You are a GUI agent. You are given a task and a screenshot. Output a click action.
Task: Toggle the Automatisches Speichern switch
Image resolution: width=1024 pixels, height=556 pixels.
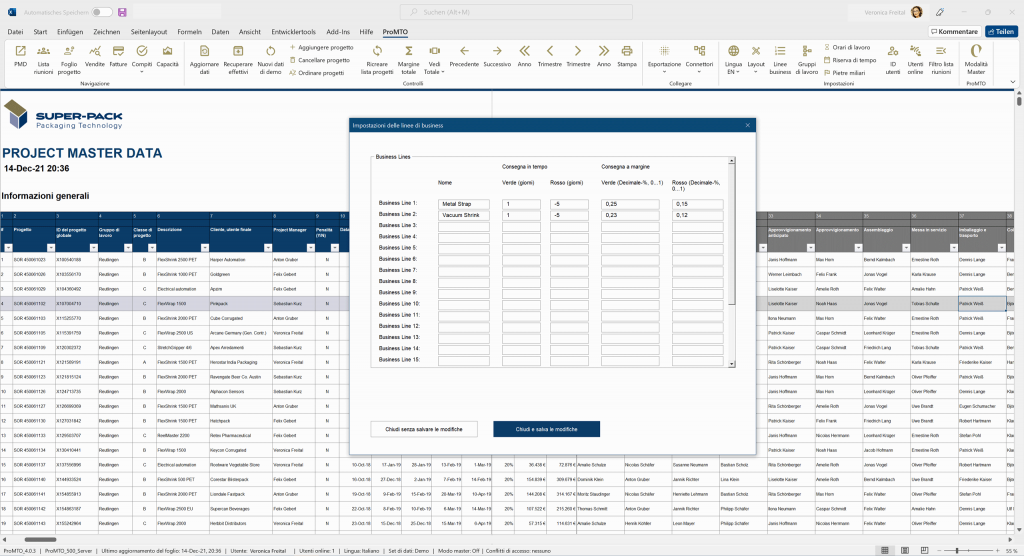pyautogui.click(x=101, y=12)
